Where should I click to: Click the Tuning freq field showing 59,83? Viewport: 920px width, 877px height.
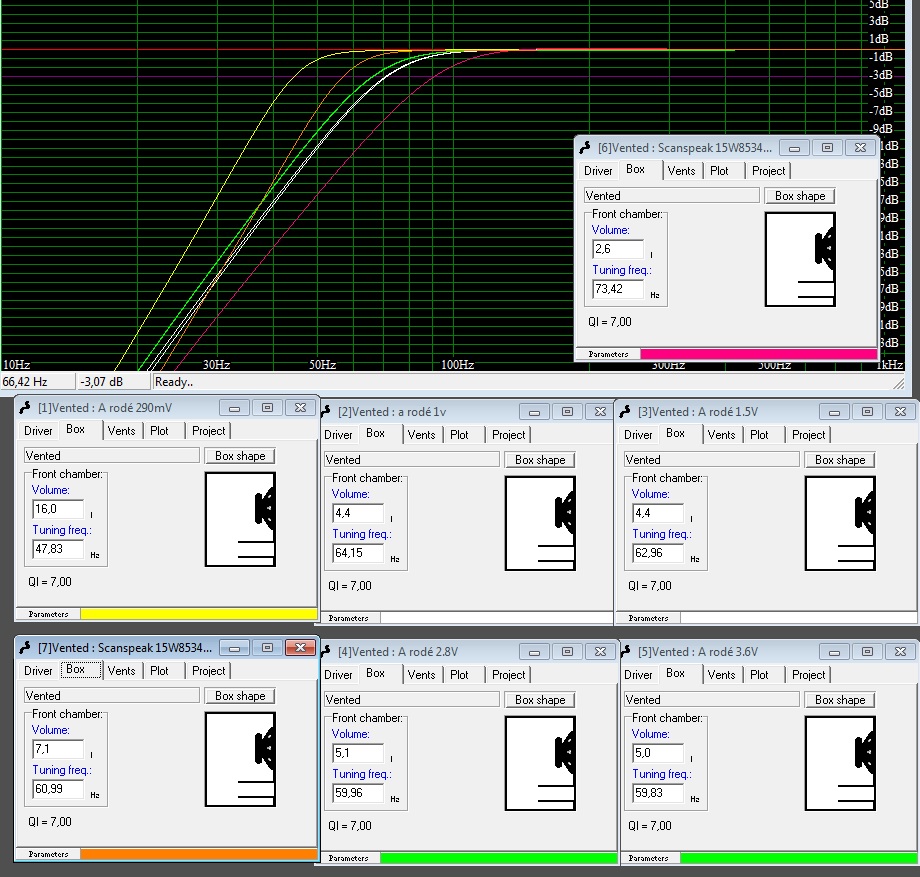pos(658,793)
